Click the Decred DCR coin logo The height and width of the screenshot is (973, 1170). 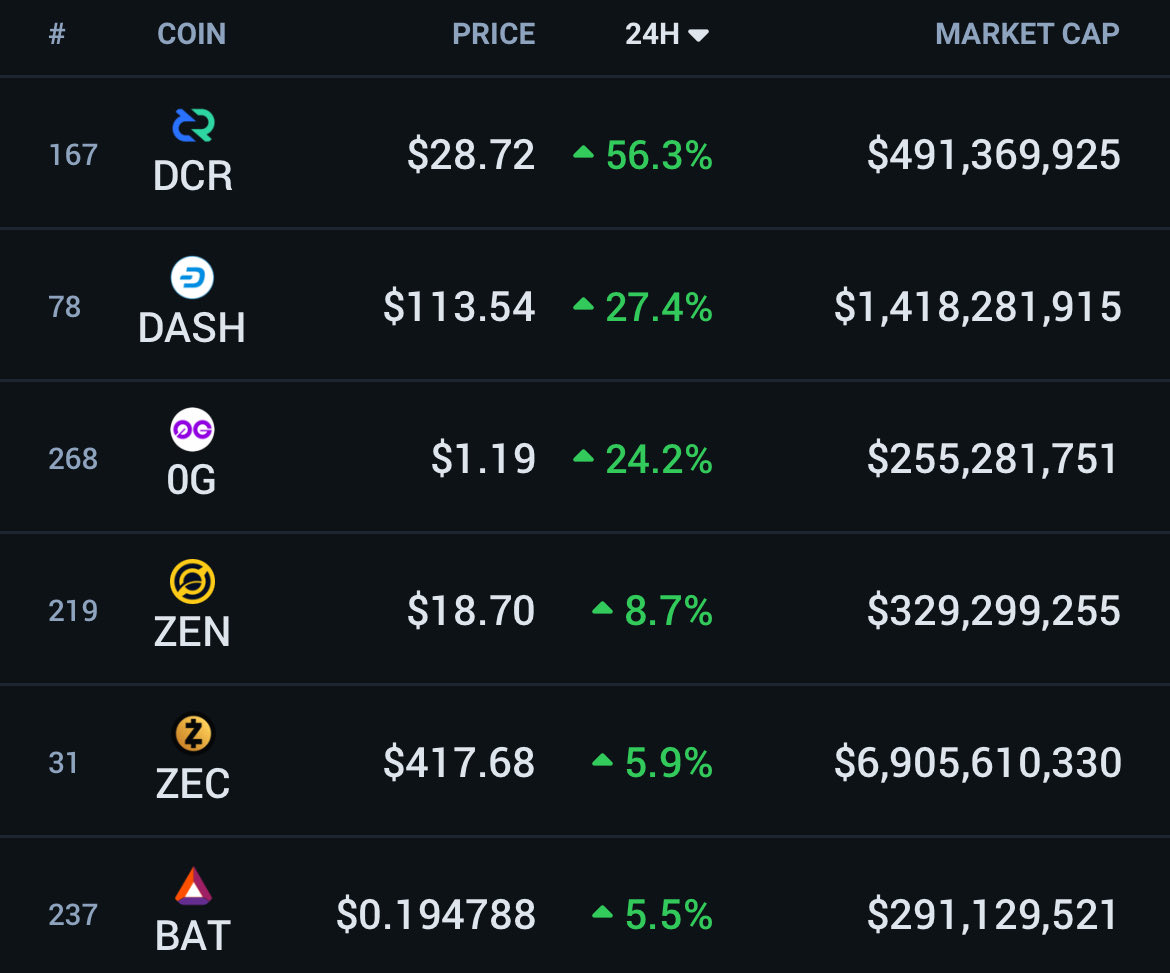point(192,126)
